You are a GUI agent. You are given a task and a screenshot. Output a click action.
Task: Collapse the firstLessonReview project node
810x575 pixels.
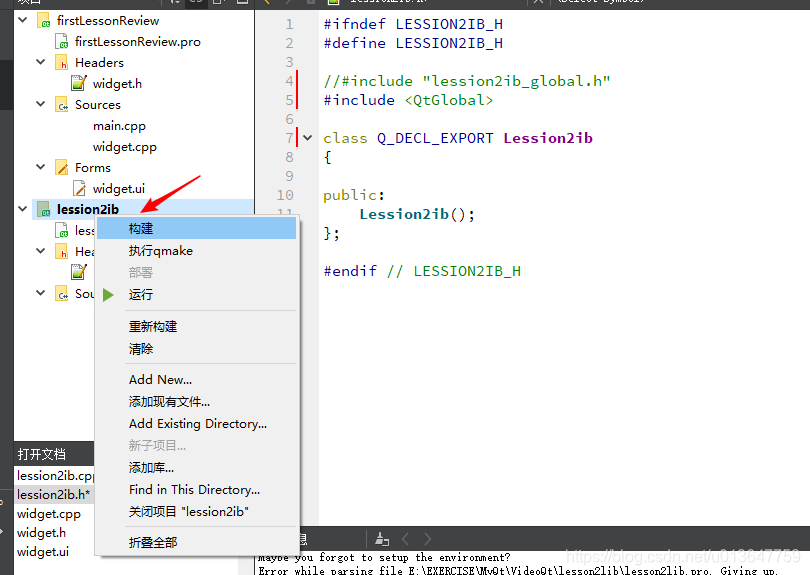[x=23, y=20]
